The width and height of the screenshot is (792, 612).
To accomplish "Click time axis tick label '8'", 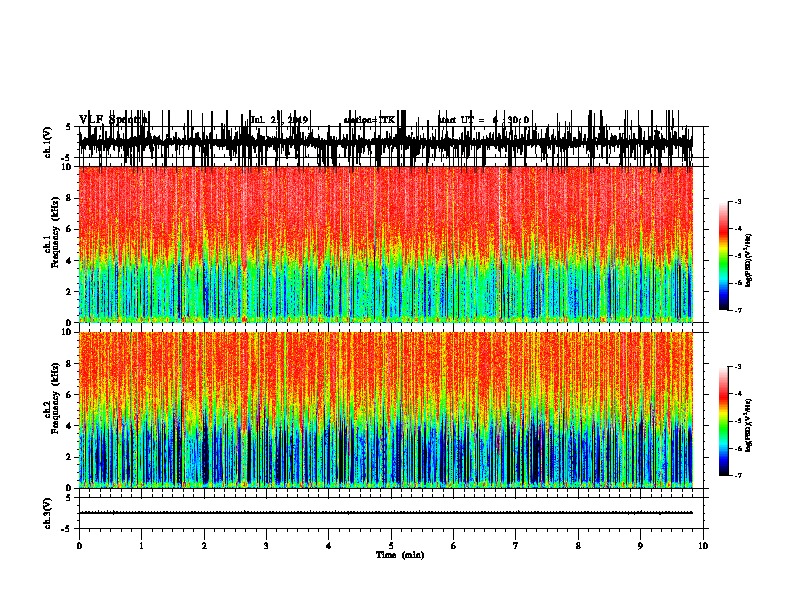I will (578, 546).
